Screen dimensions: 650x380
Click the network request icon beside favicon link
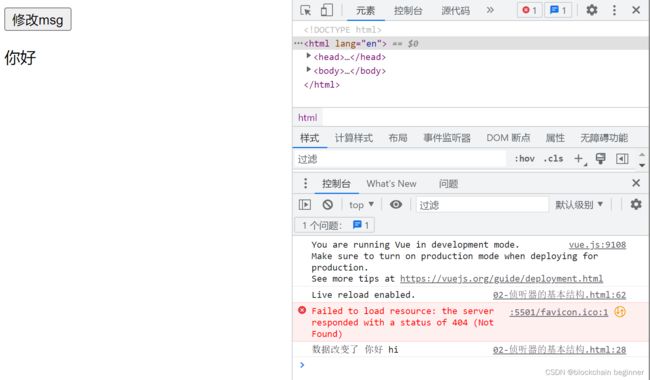[620, 312]
